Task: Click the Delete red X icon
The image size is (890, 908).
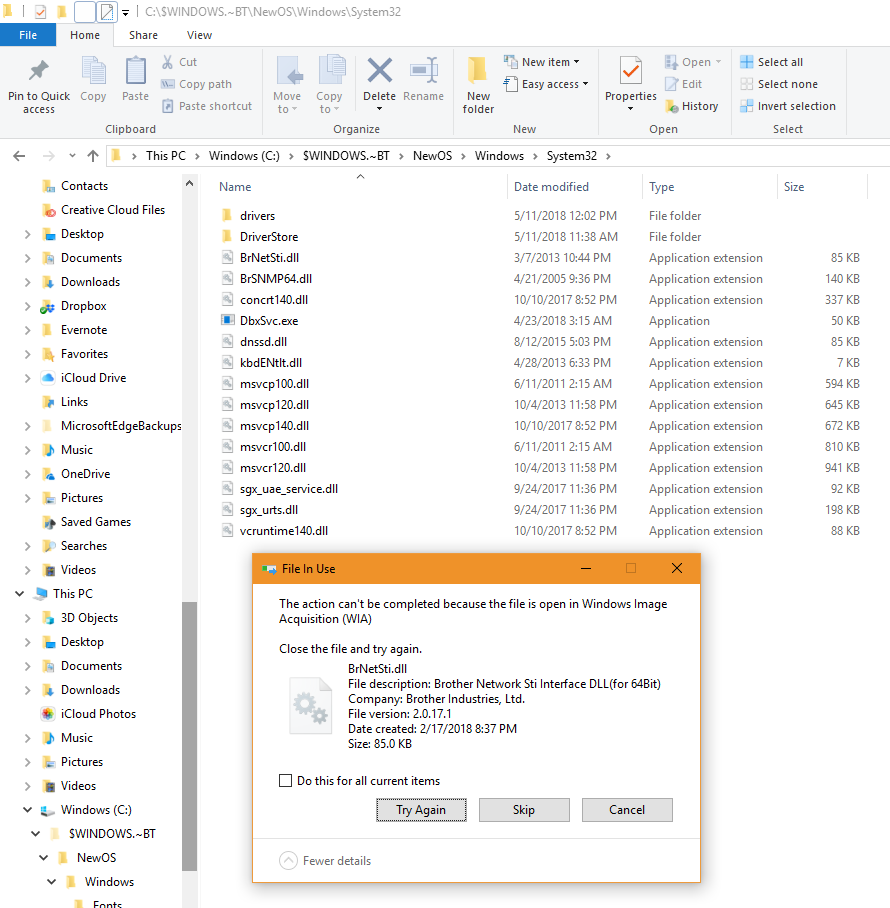Action: tap(380, 71)
